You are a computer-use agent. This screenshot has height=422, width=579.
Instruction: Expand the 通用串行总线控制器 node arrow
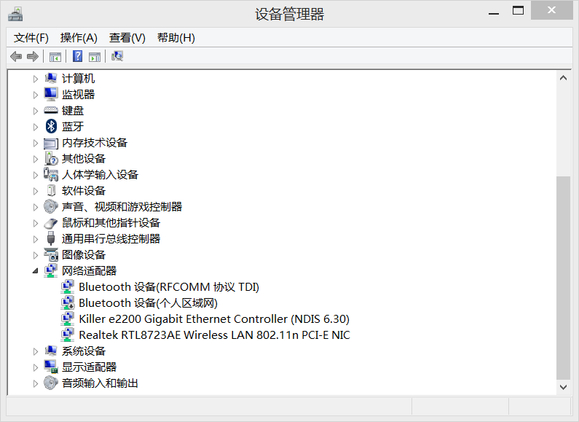coord(35,239)
